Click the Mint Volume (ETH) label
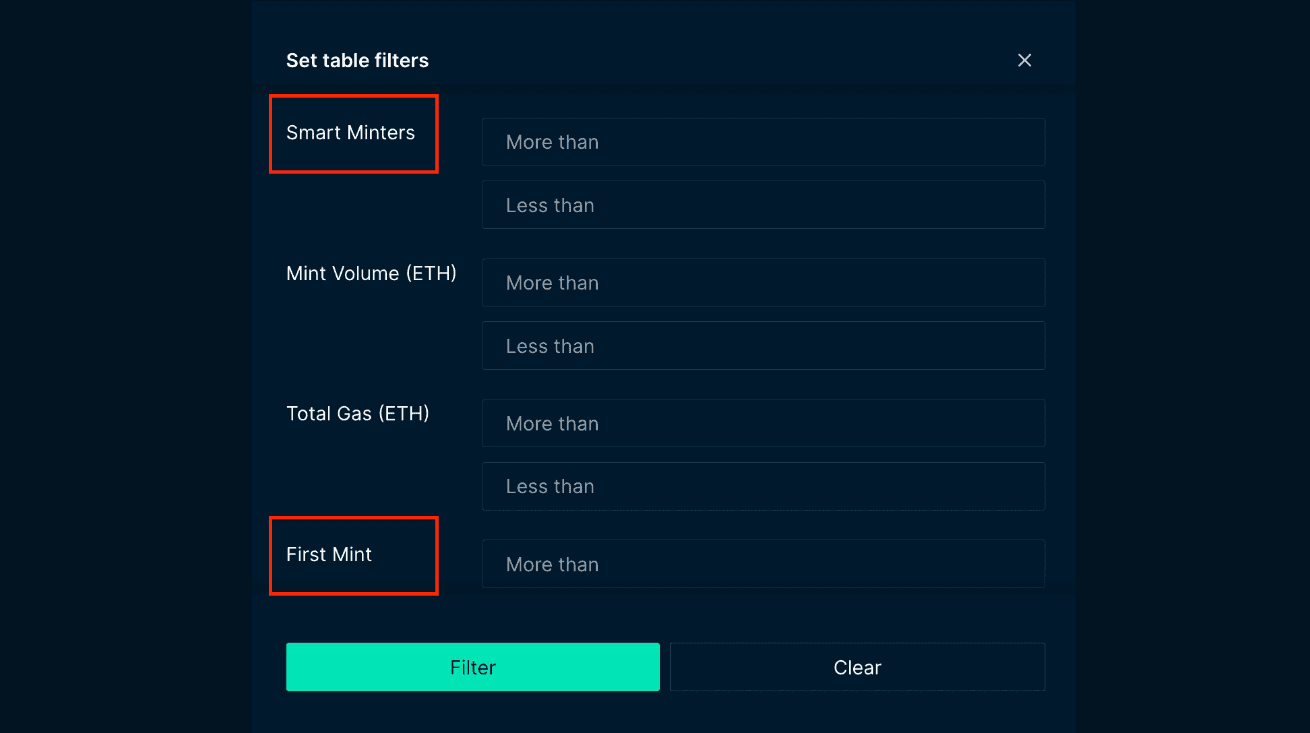Image resolution: width=1310 pixels, height=733 pixels. tap(371, 272)
